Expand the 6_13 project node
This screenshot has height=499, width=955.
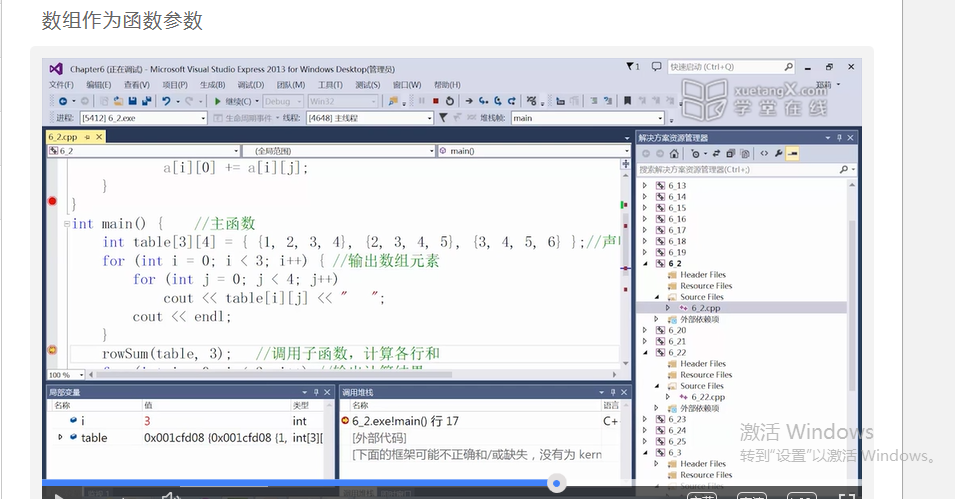coord(644,185)
